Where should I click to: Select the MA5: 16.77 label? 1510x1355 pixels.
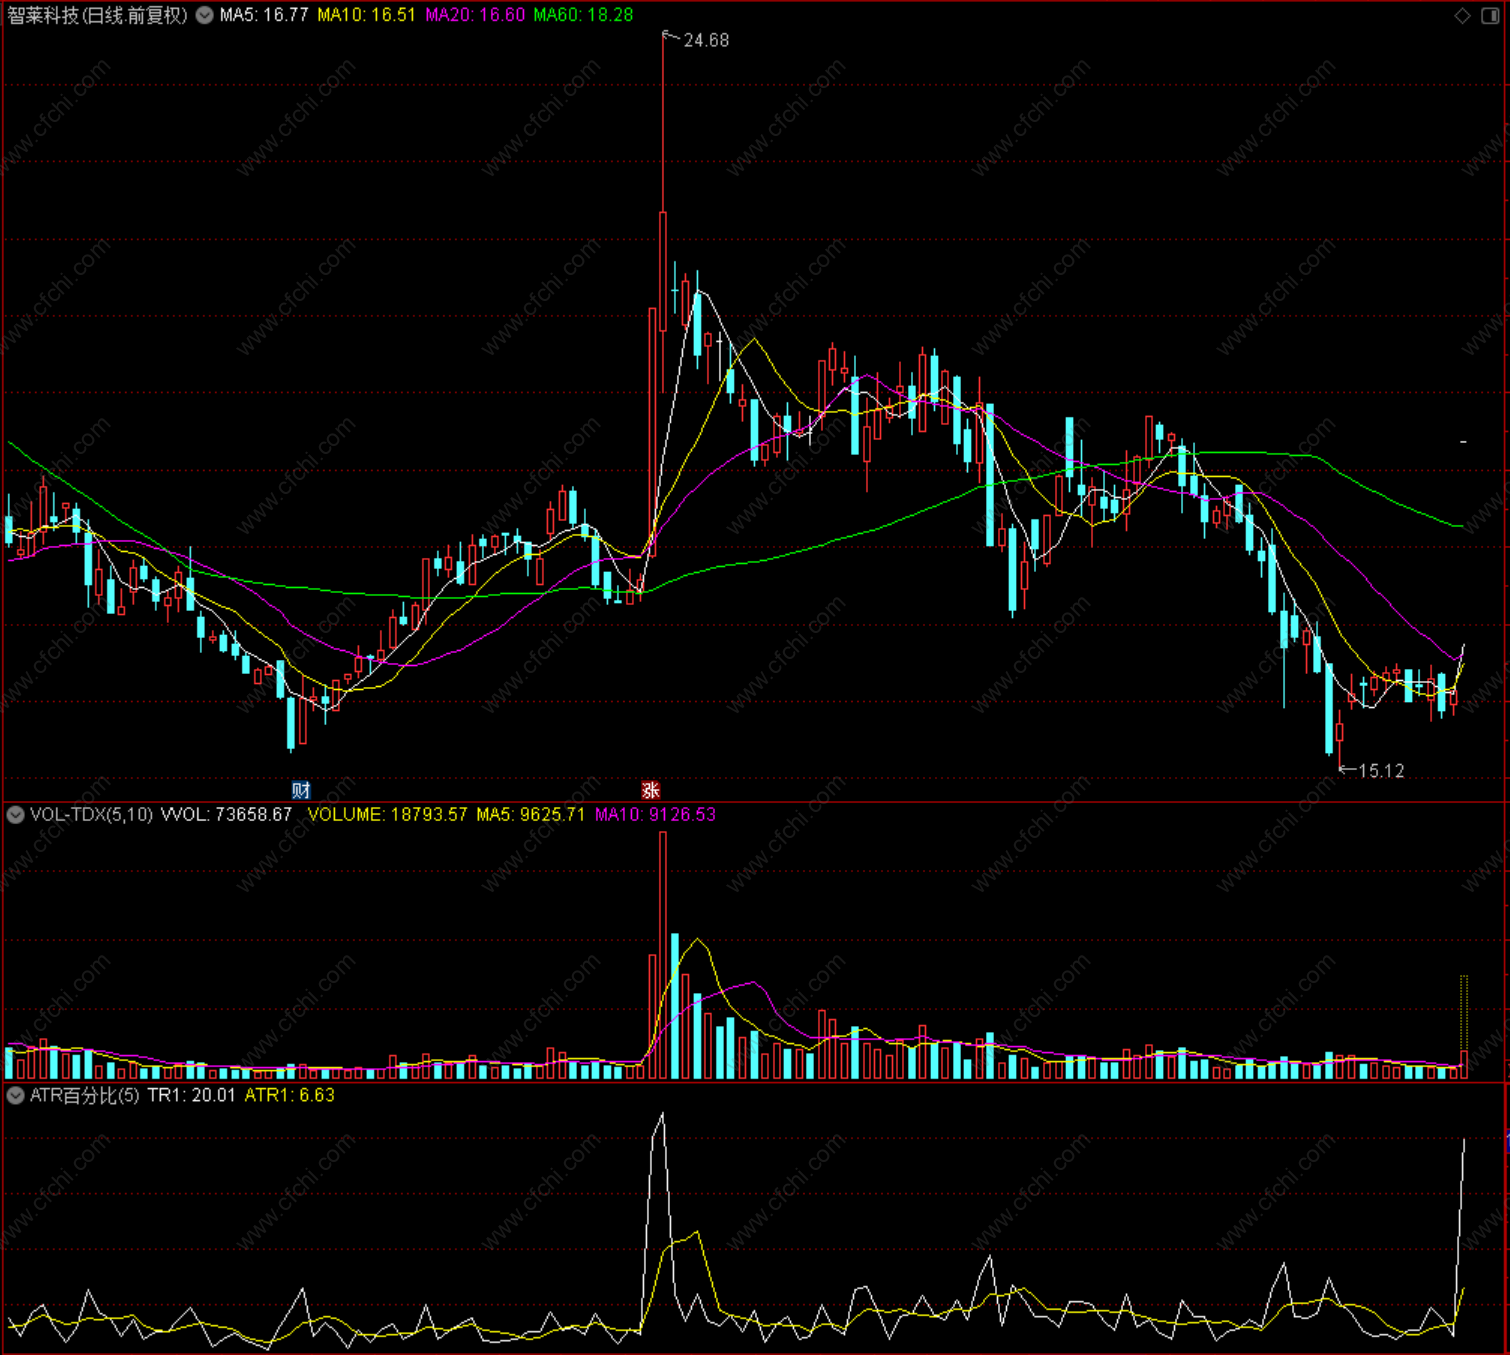point(264,15)
